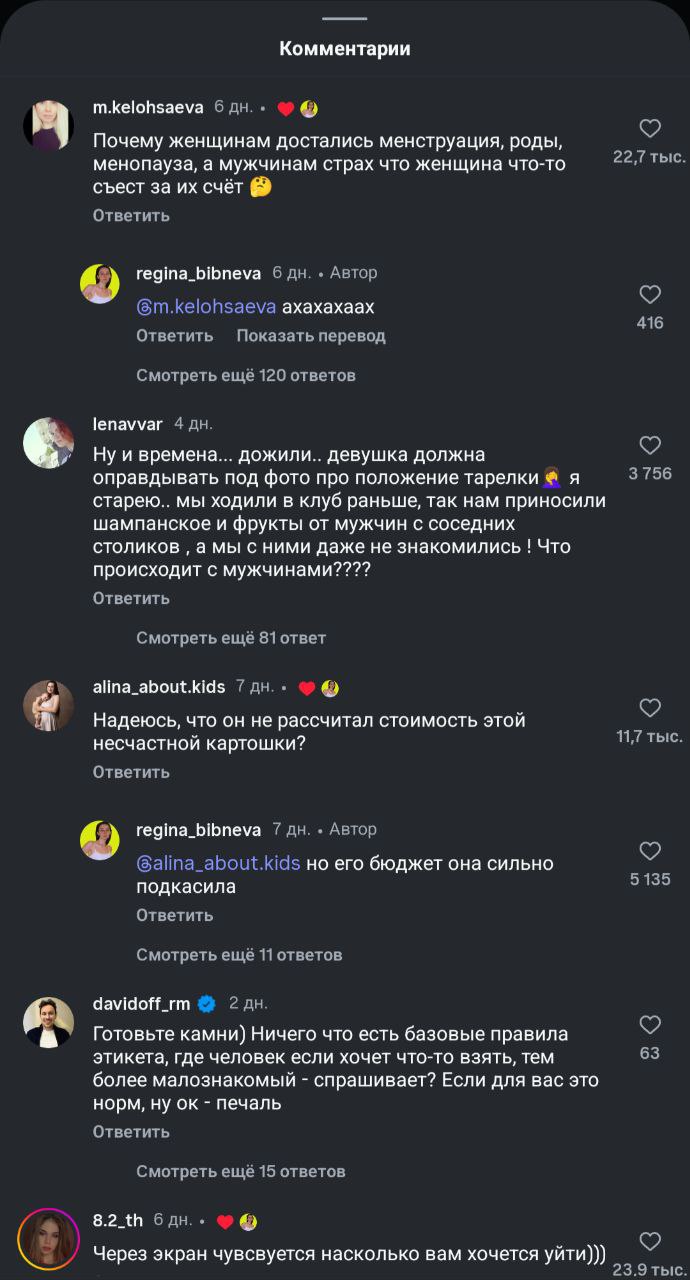Open the @alina_about.kids mention link

(x=218, y=863)
